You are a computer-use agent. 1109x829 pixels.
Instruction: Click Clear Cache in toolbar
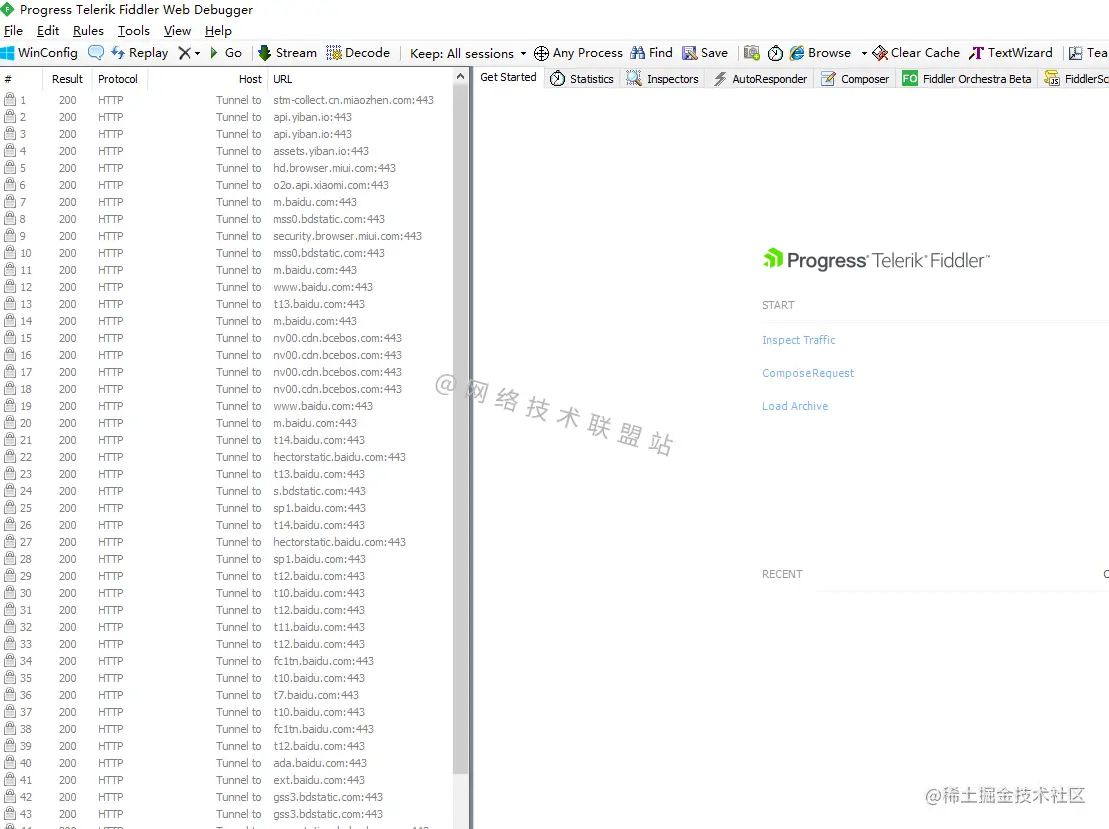click(916, 53)
